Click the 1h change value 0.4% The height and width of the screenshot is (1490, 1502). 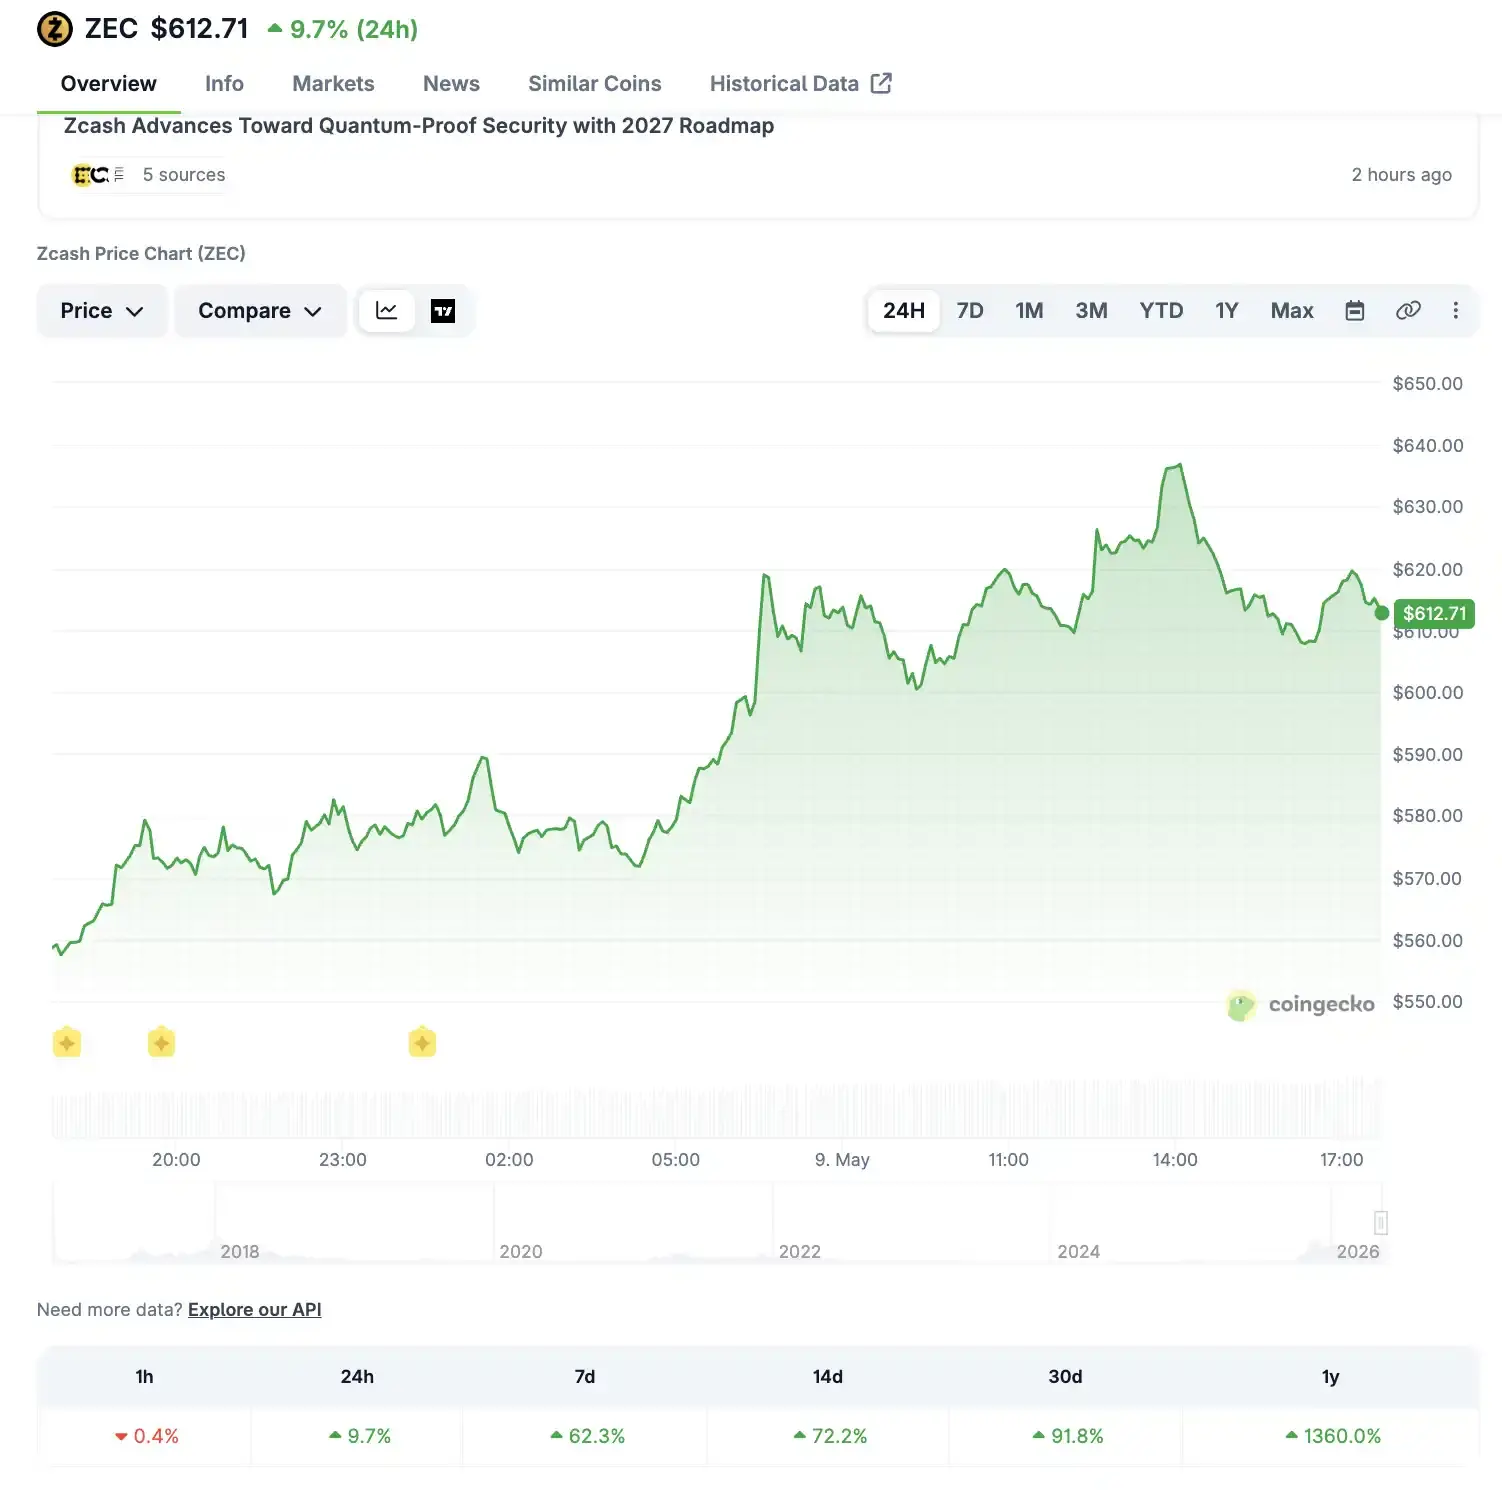coord(146,1436)
